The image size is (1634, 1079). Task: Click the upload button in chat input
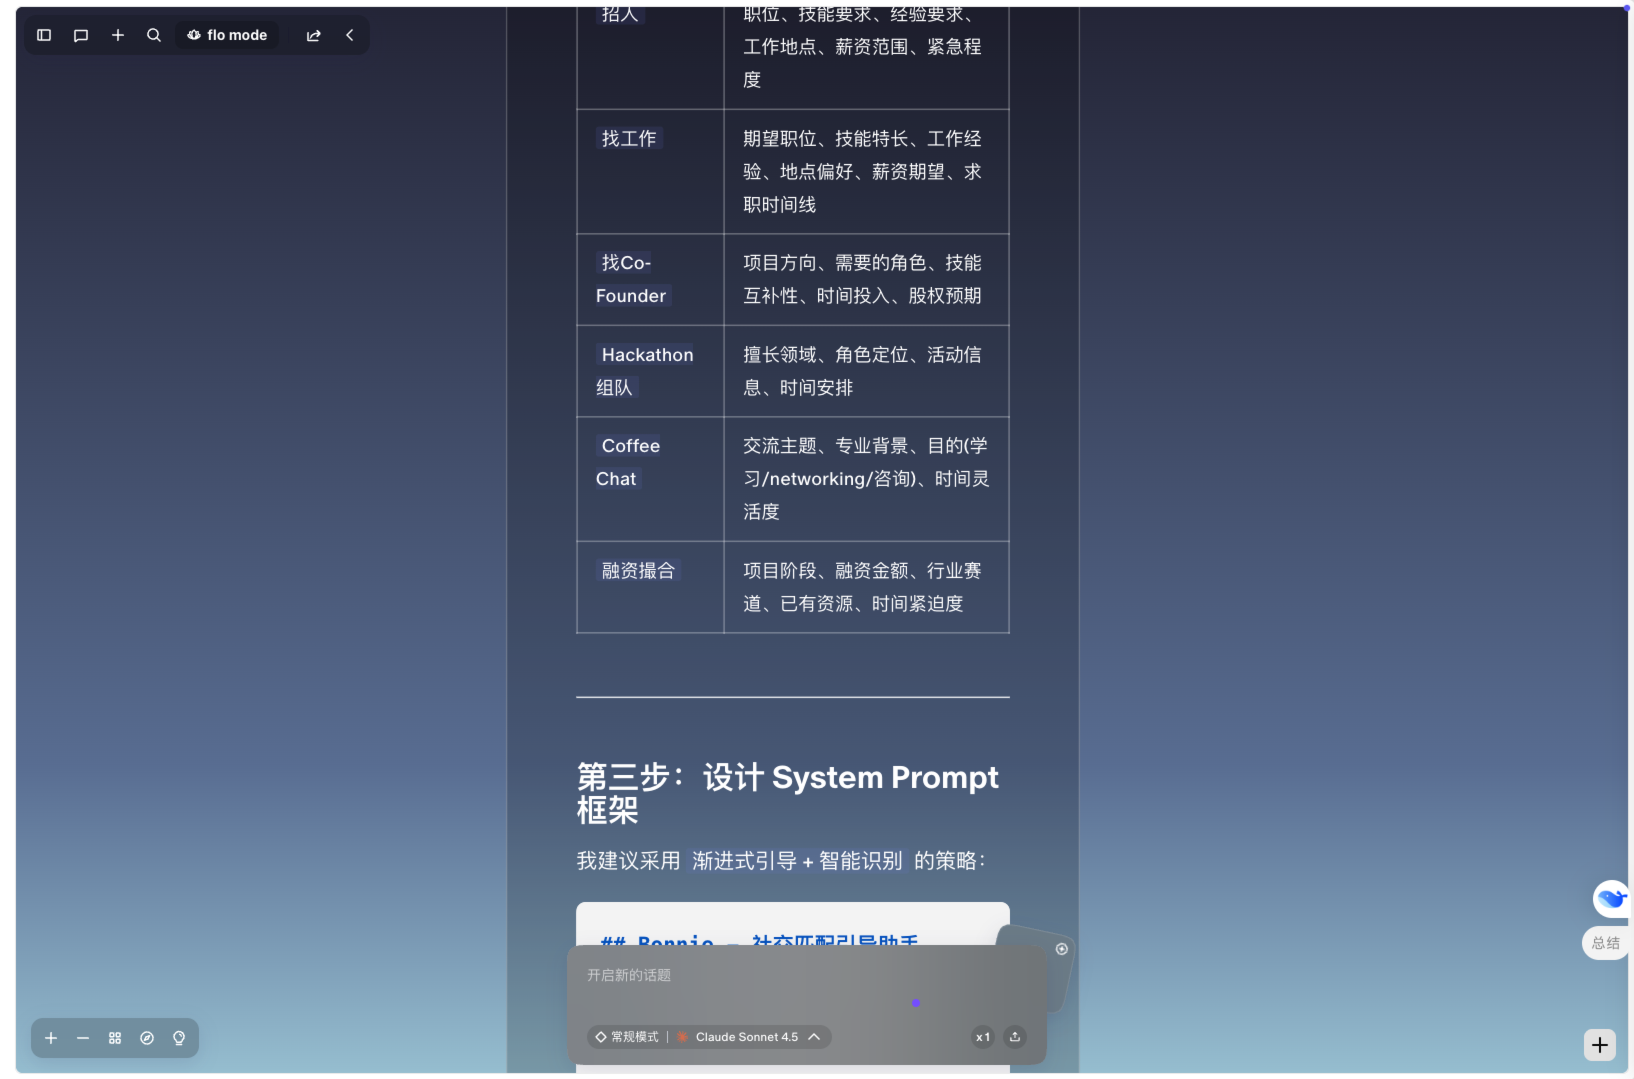coord(1015,1037)
